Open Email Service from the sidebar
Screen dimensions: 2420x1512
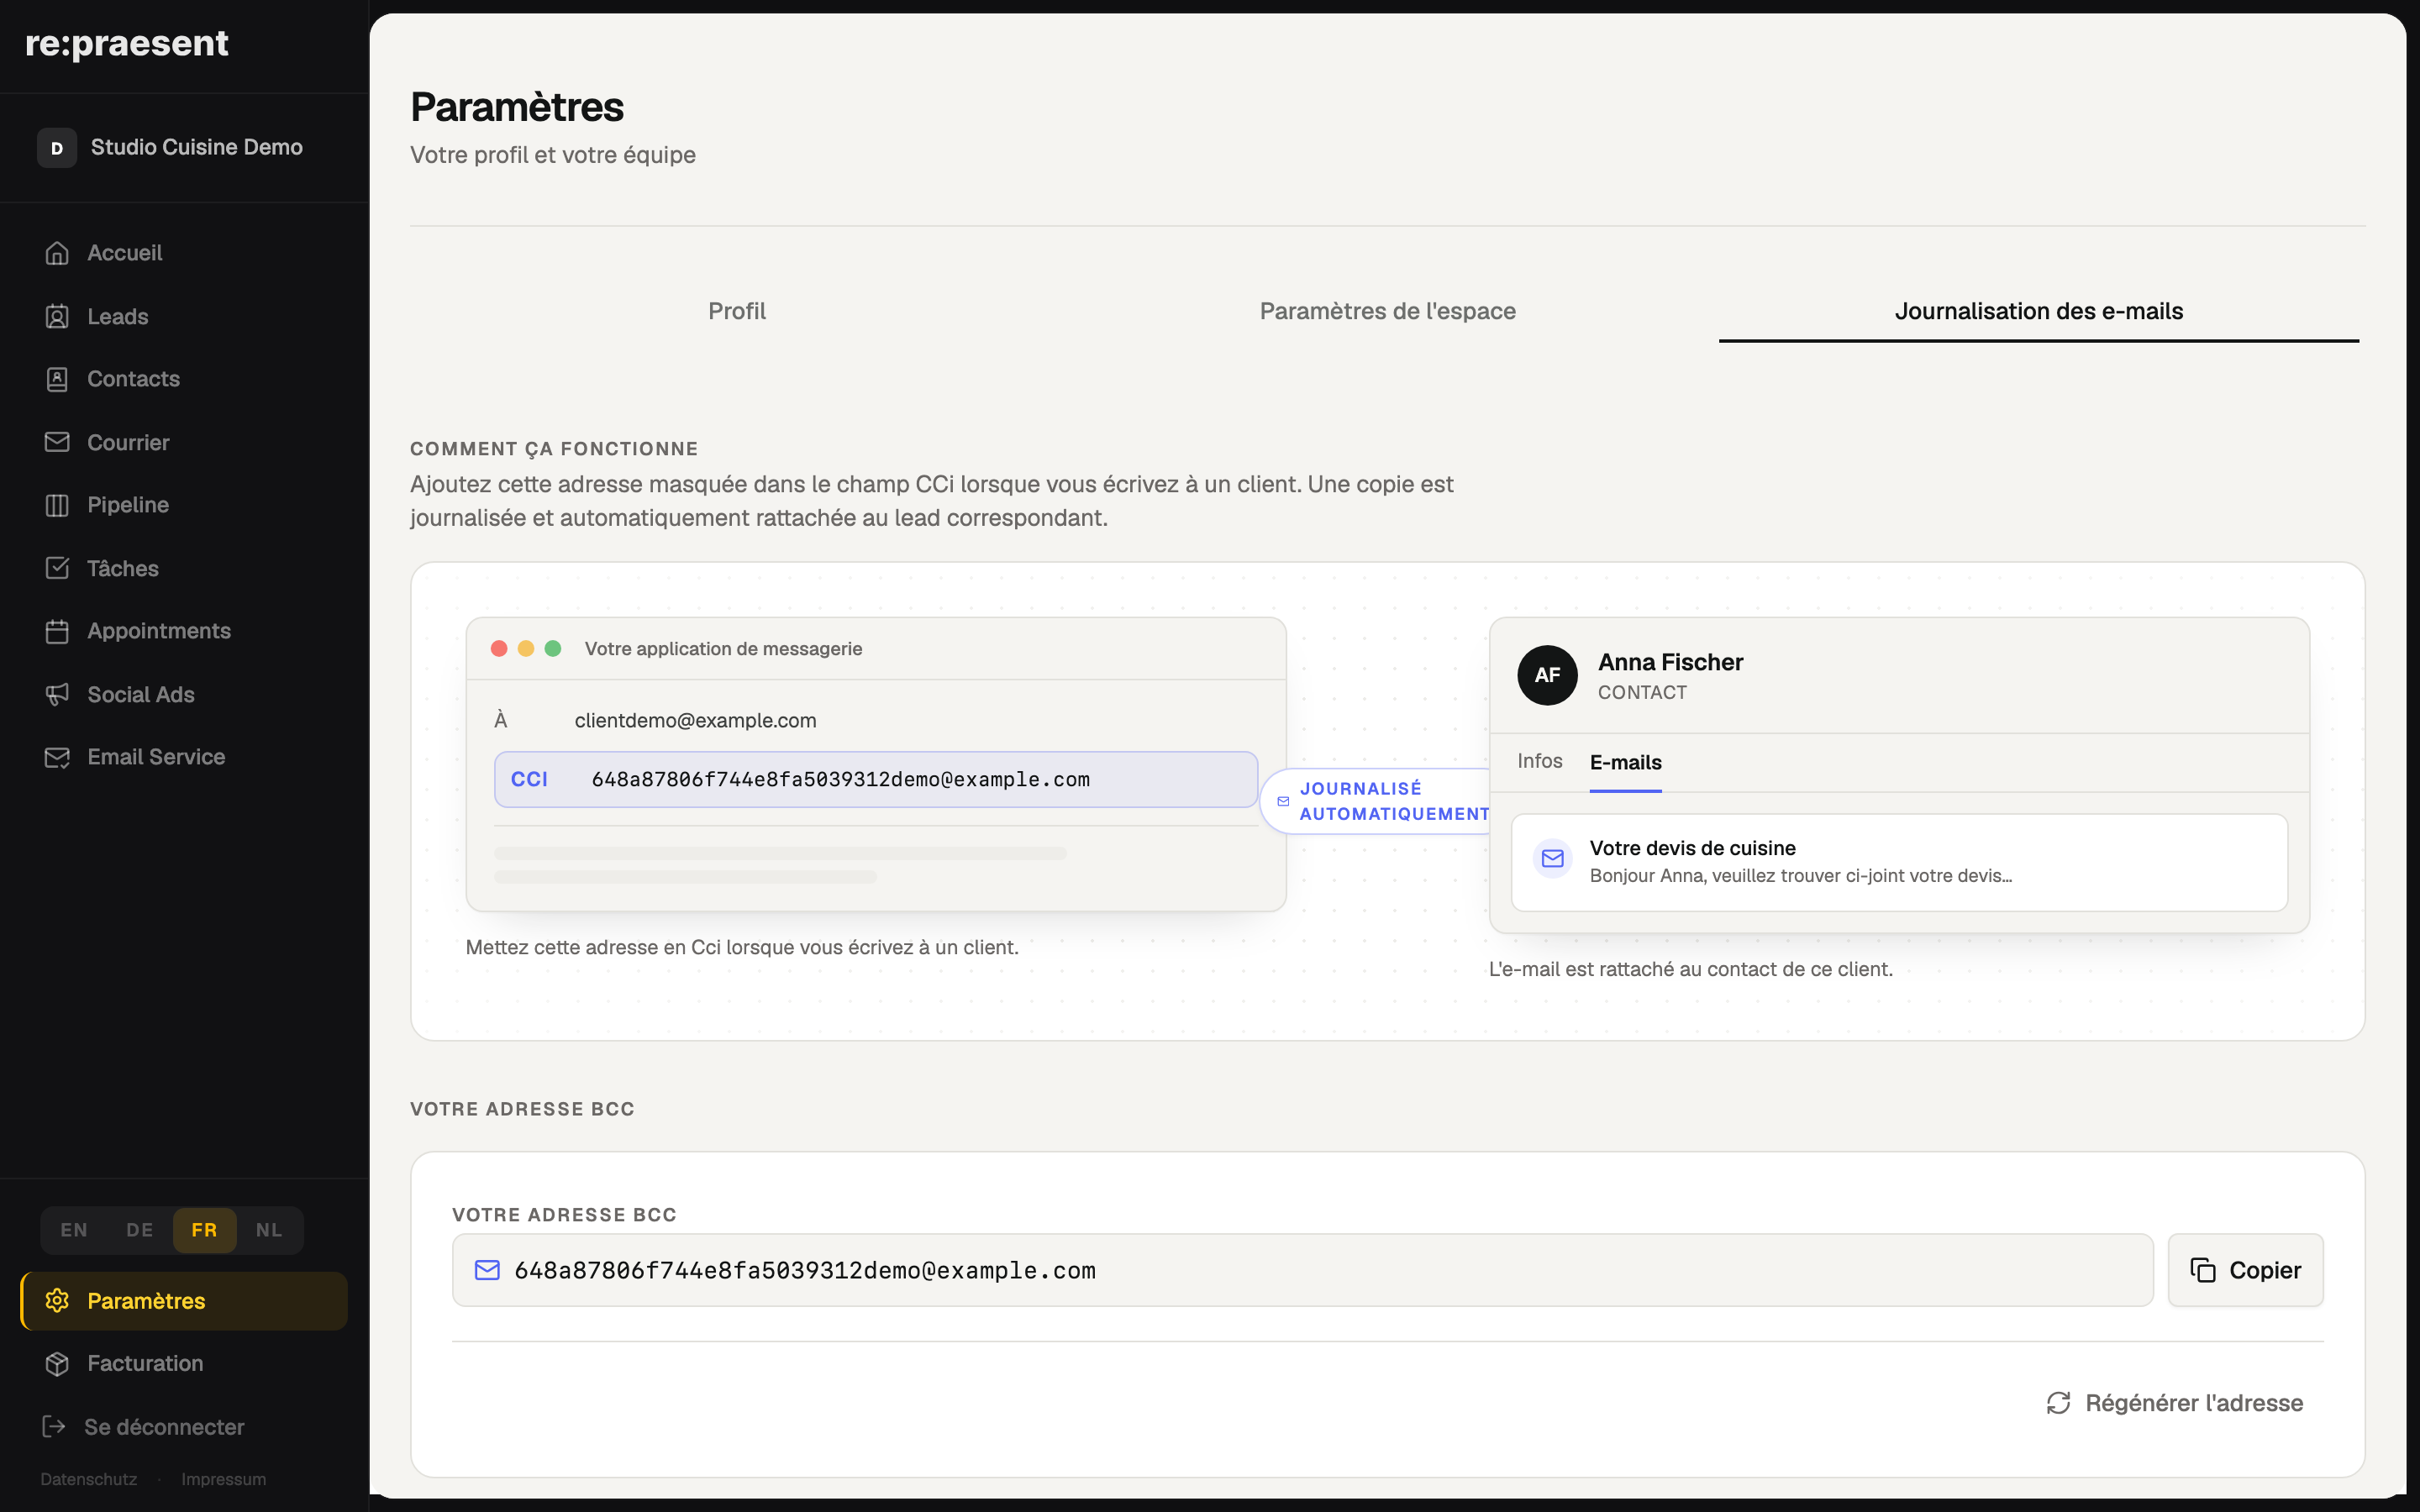(184, 757)
